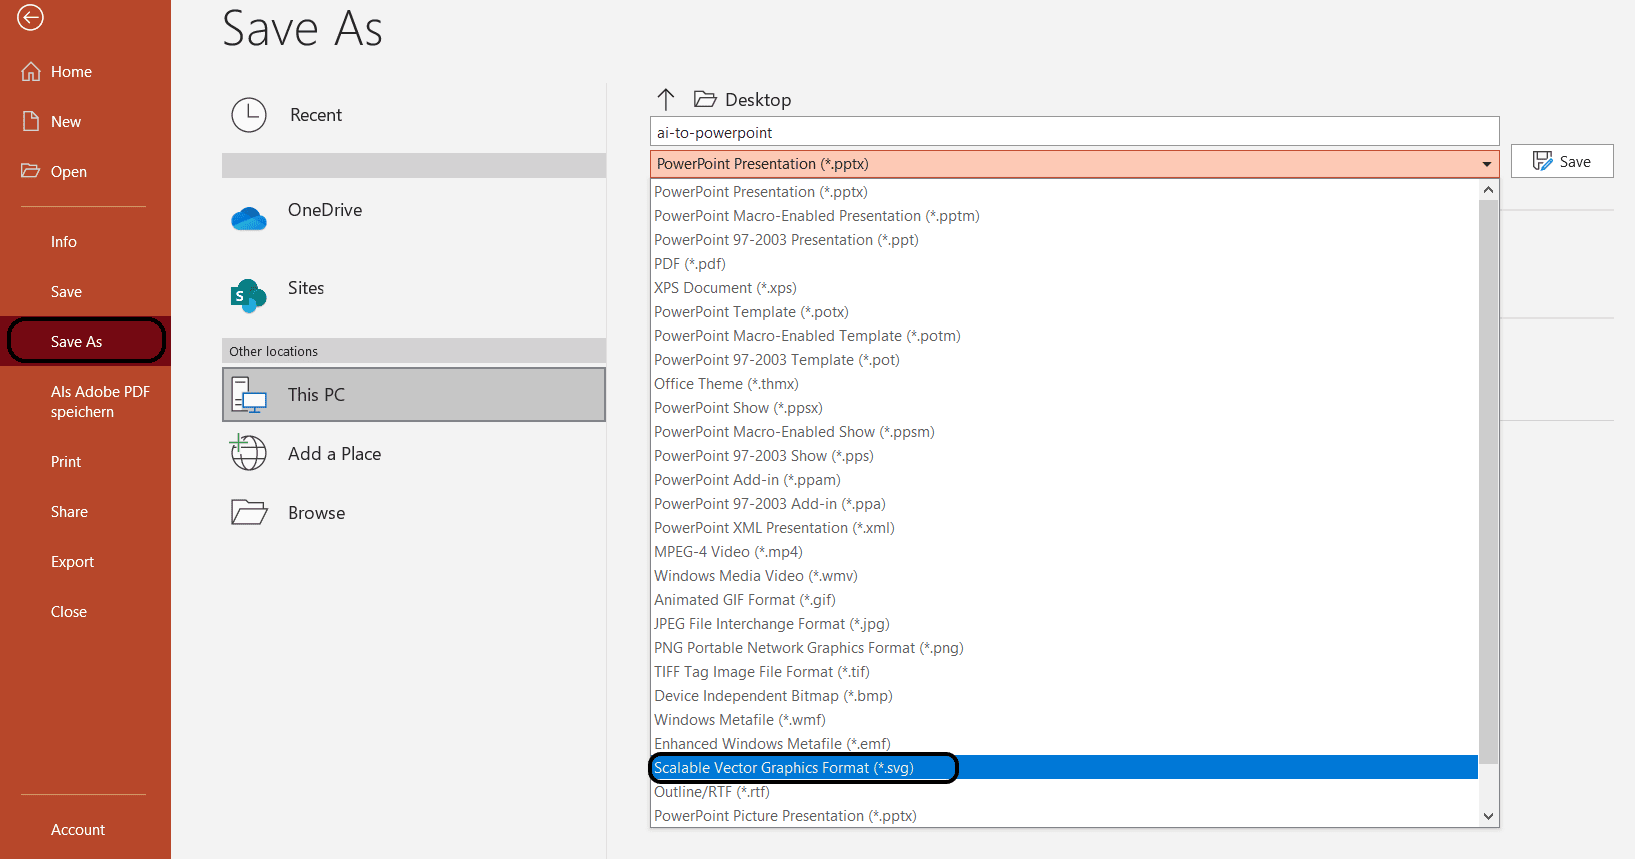
Task: Choose Sites as save location
Action: tap(306, 288)
